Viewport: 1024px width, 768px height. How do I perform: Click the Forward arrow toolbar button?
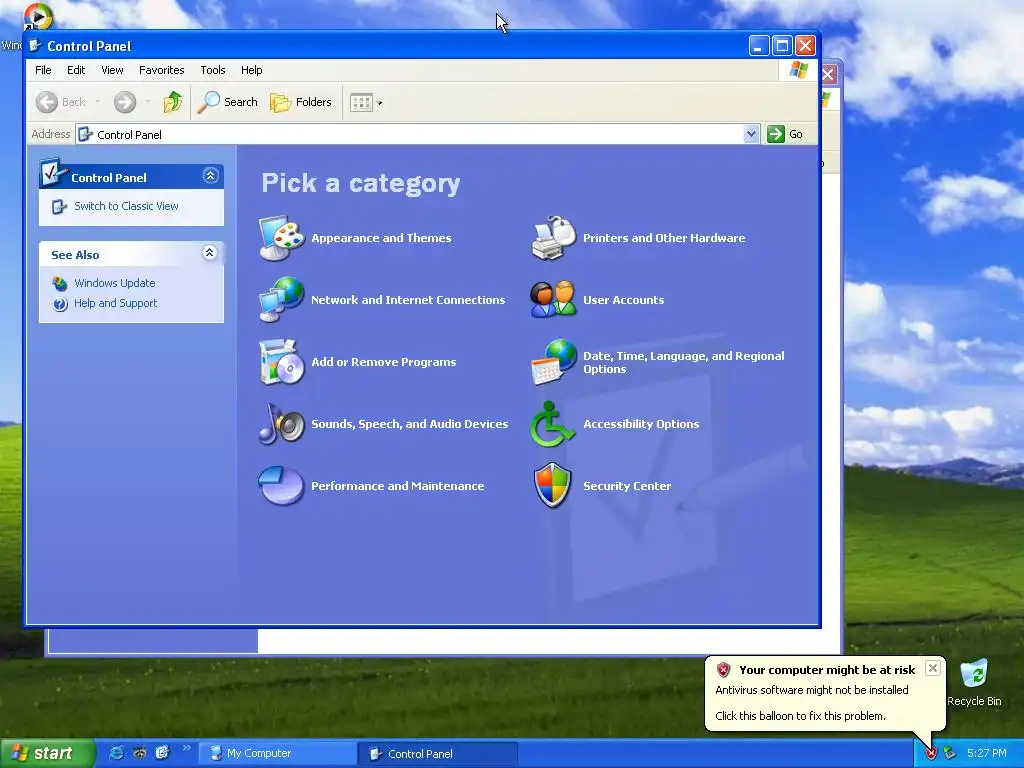click(x=125, y=102)
